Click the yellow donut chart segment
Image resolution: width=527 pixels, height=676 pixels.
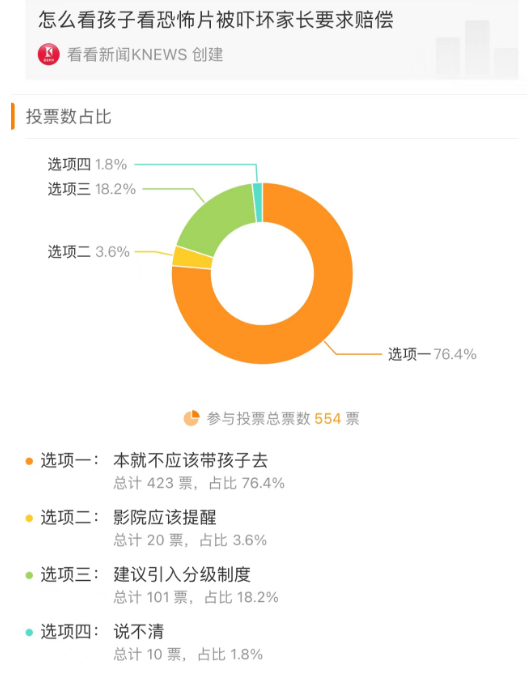(192, 258)
